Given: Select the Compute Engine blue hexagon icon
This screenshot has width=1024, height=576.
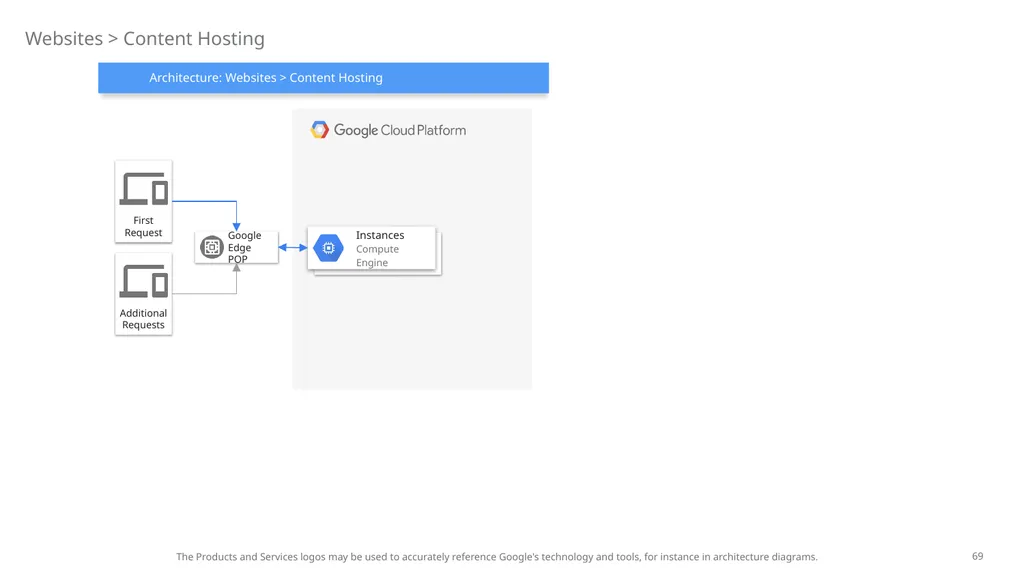Looking at the screenshot, I should 328,248.
